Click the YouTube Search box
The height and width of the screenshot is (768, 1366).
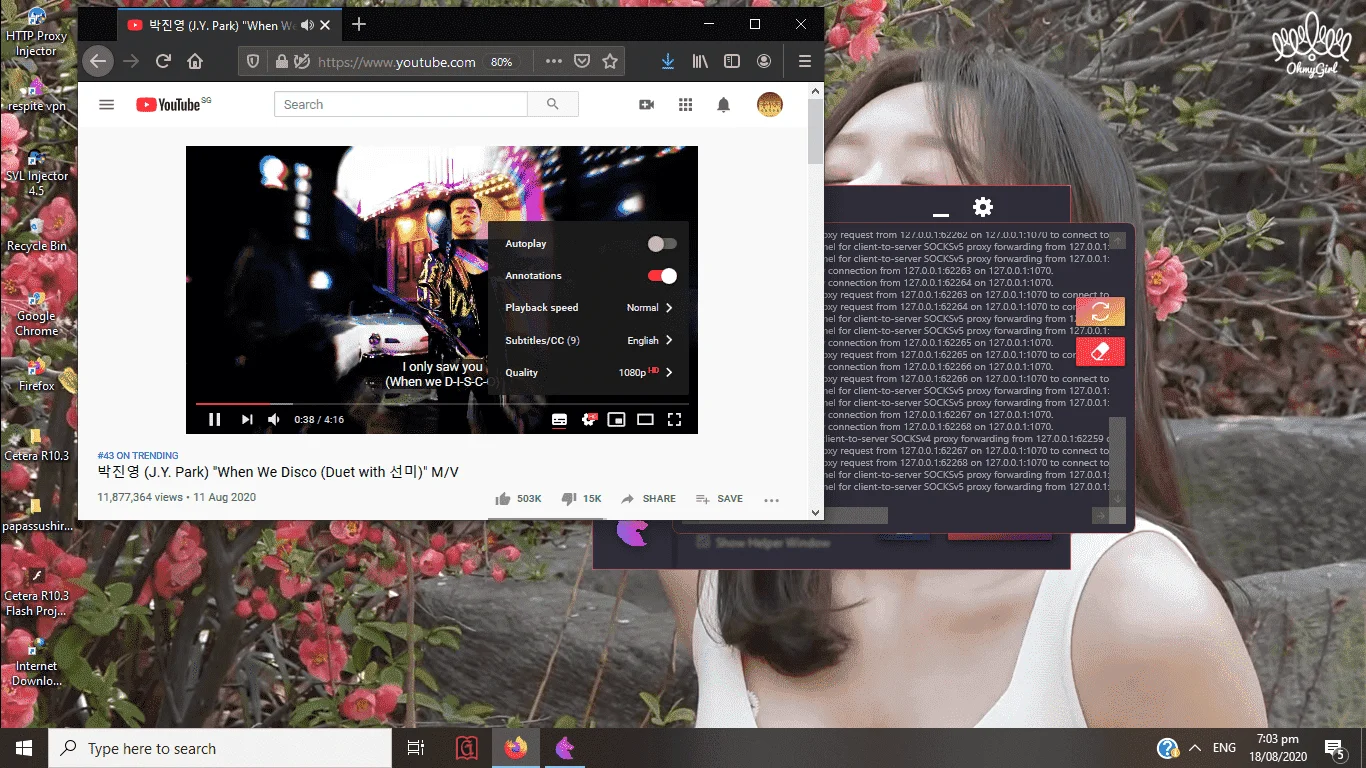401,104
